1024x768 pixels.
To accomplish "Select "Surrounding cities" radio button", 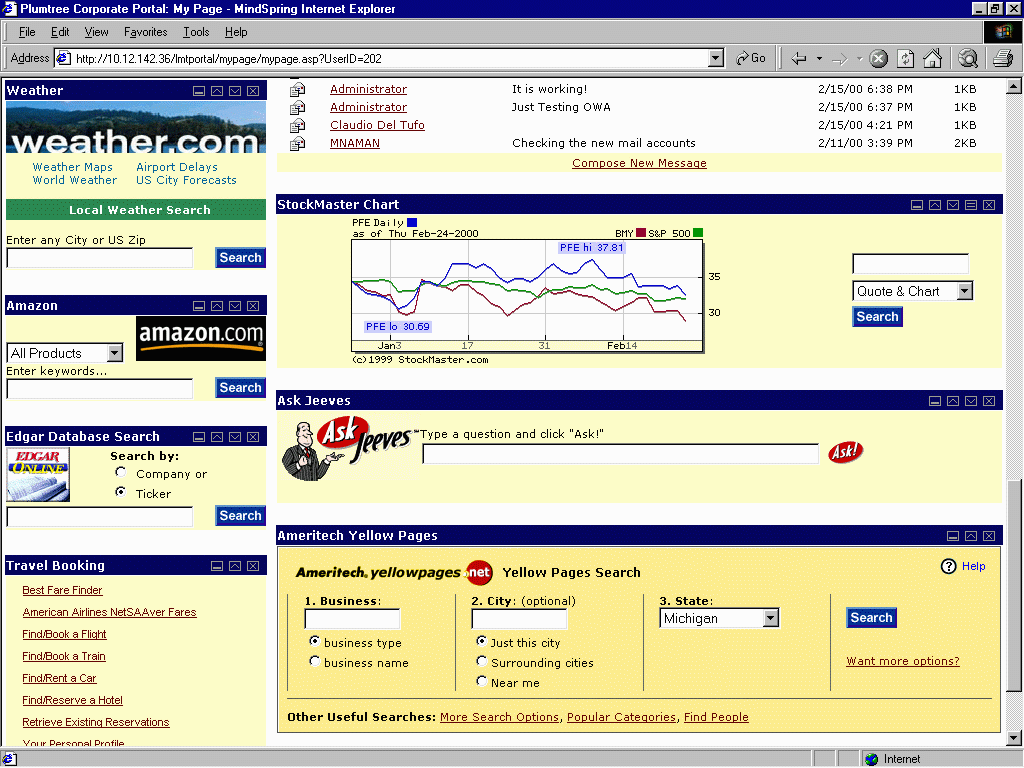I will 482,661.
